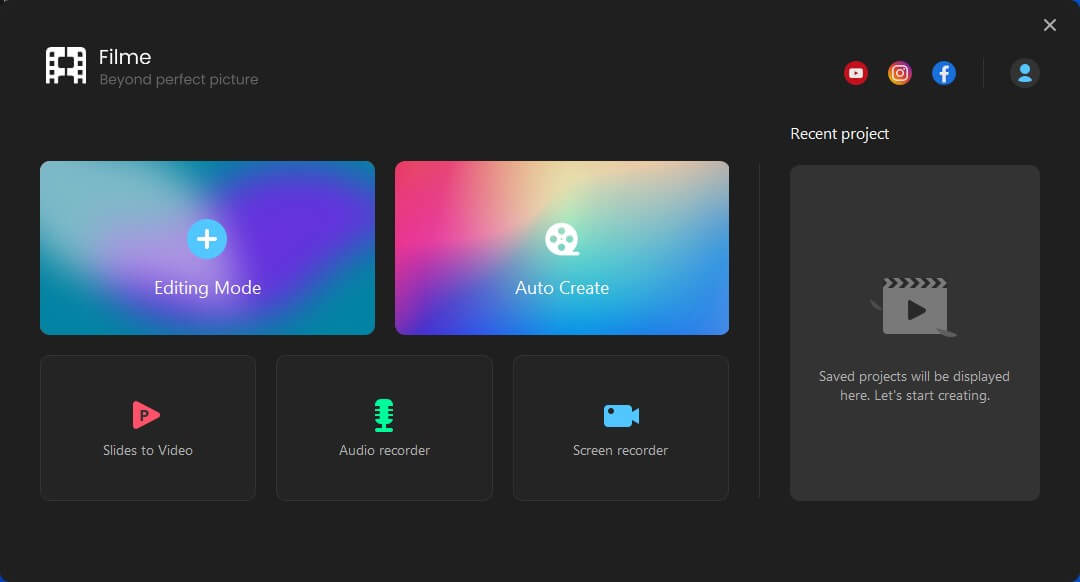1080x582 pixels.
Task: Start the Screen recorder
Action: 620,428
